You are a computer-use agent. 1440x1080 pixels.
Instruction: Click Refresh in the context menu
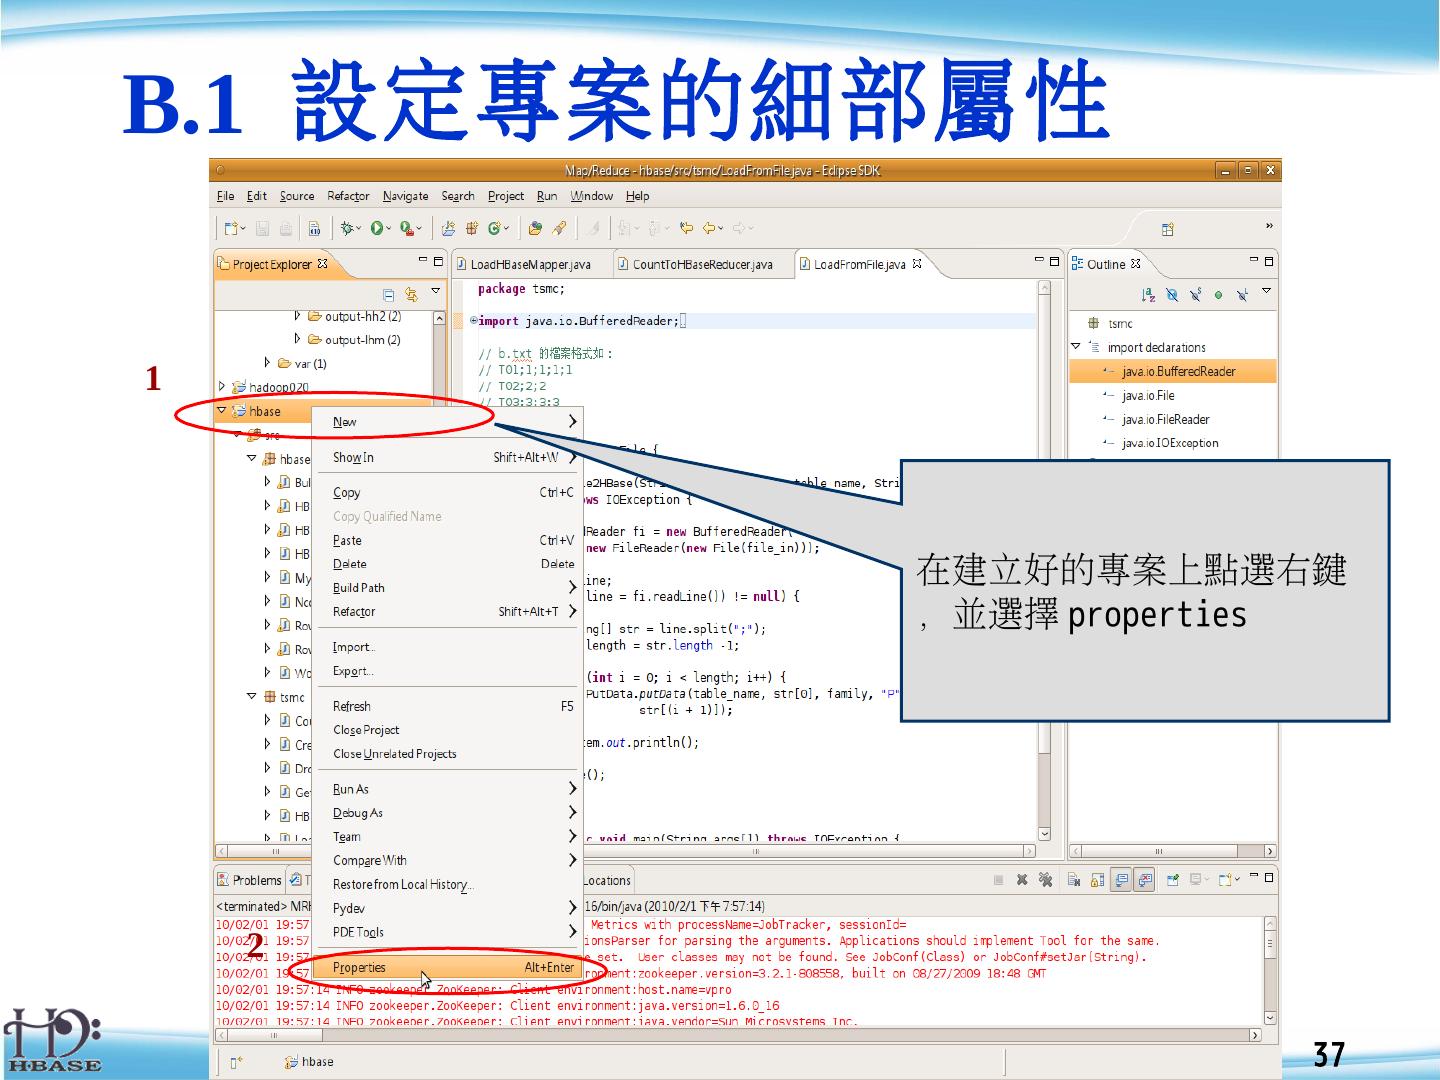[x=448, y=706]
